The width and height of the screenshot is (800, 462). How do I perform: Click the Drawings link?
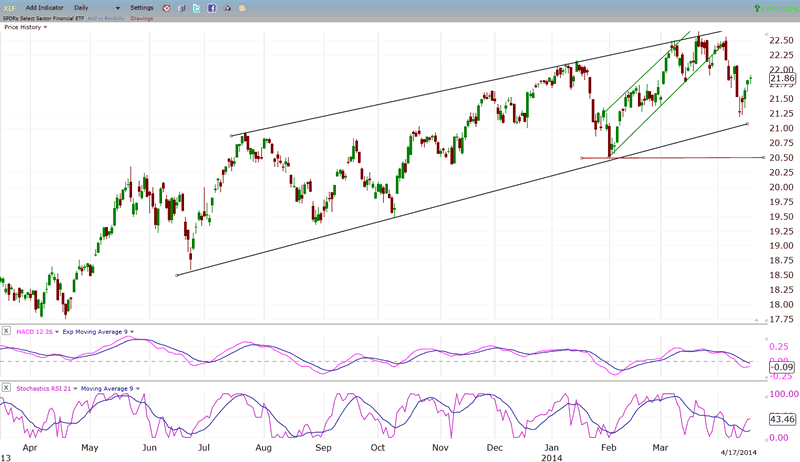pos(142,18)
